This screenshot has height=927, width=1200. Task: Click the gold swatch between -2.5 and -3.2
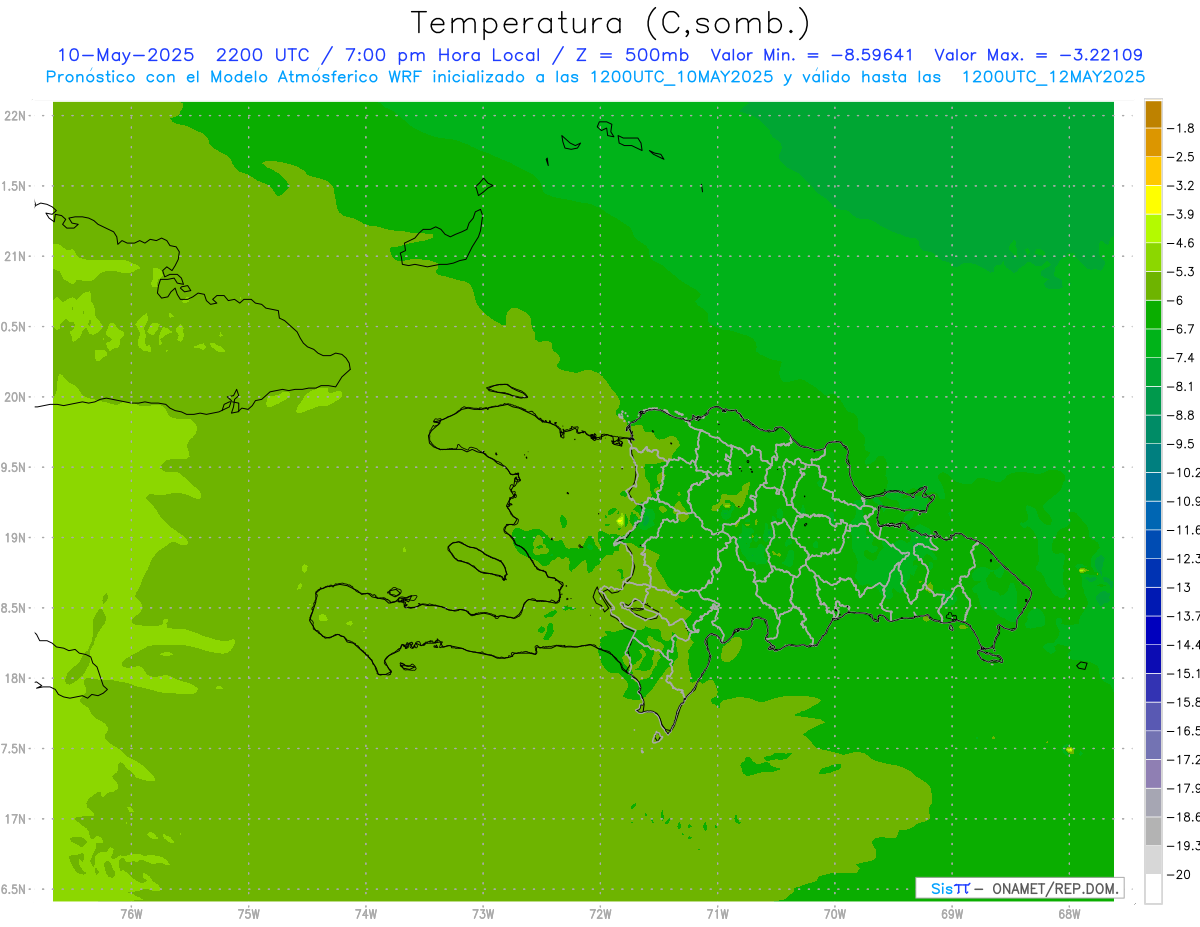tap(1153, 171)
